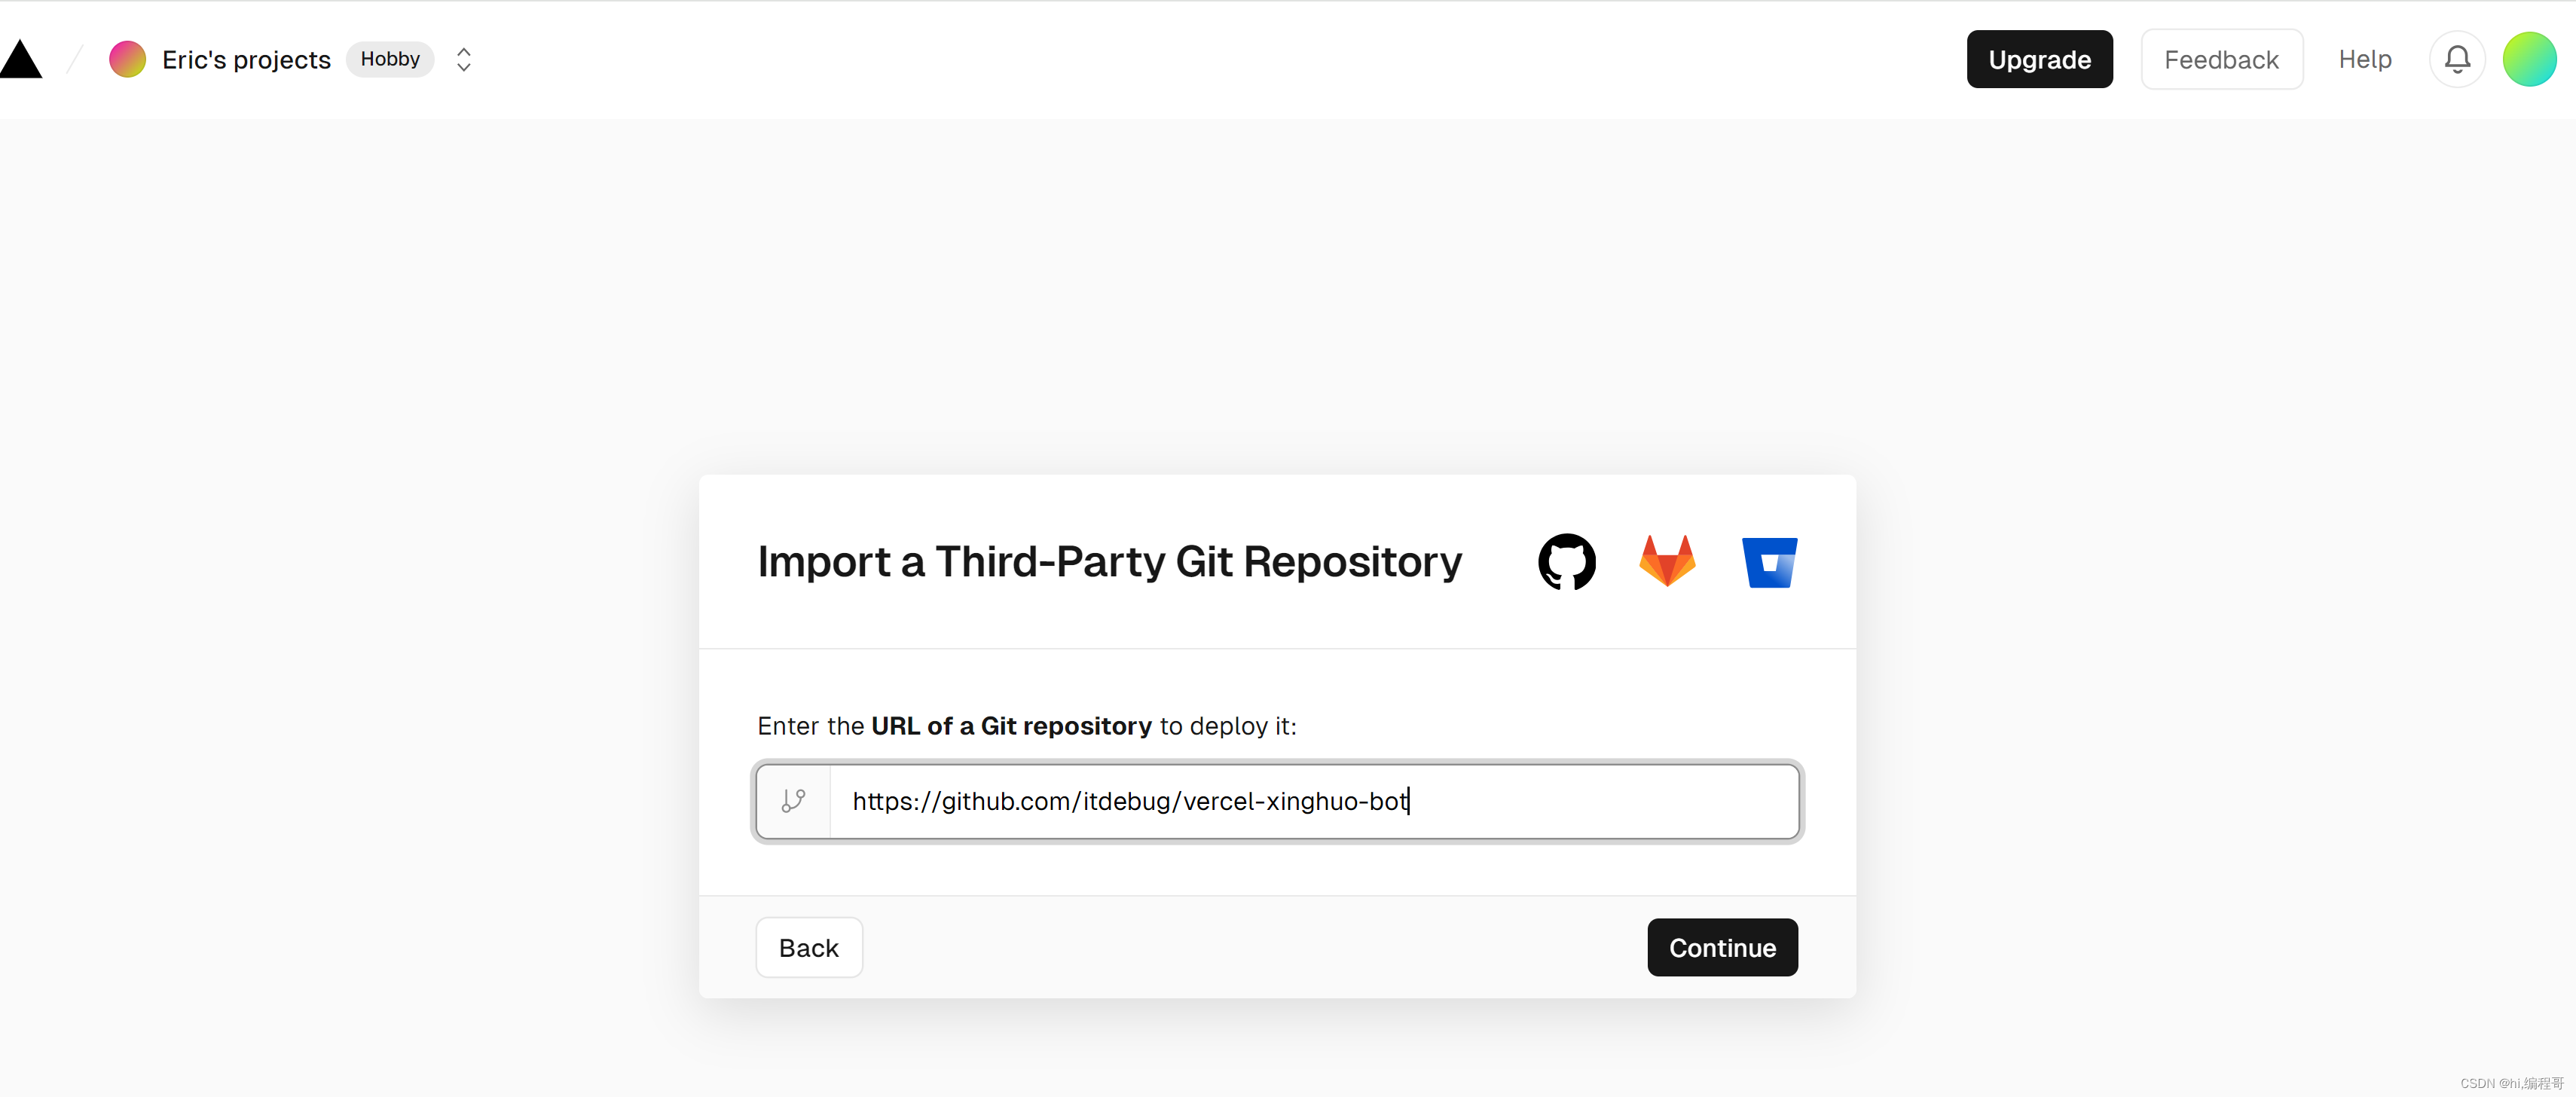The height and width of the screenshot is (1097, 2576).
Task: Click the Vercel triangle logo
Action: coord(21,60)
